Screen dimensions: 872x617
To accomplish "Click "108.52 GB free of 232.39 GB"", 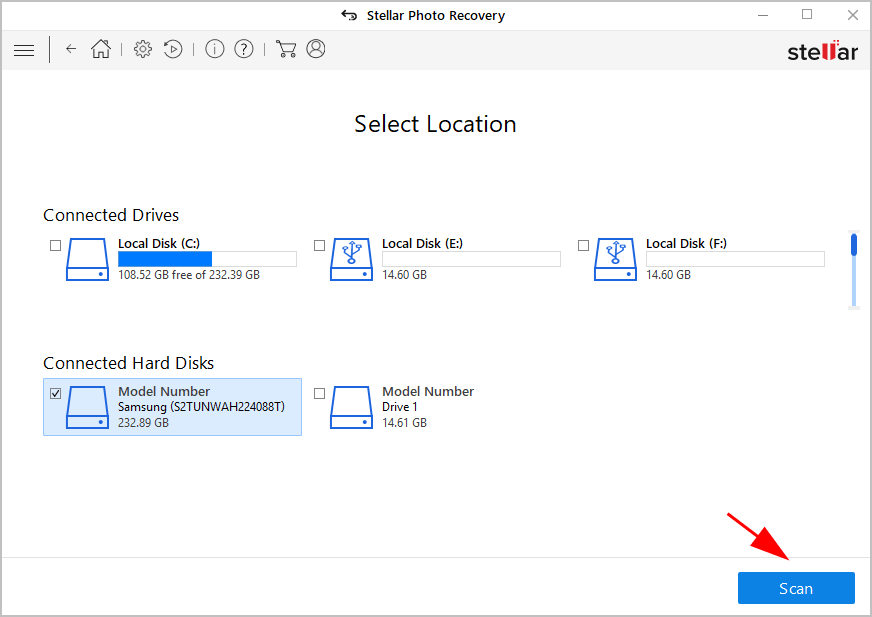I will pyautogui.click(x=189, y=275).
